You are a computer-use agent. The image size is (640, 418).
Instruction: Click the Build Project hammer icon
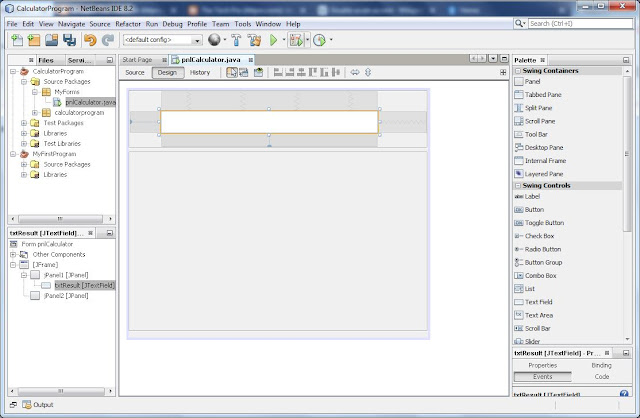(236, 40)
